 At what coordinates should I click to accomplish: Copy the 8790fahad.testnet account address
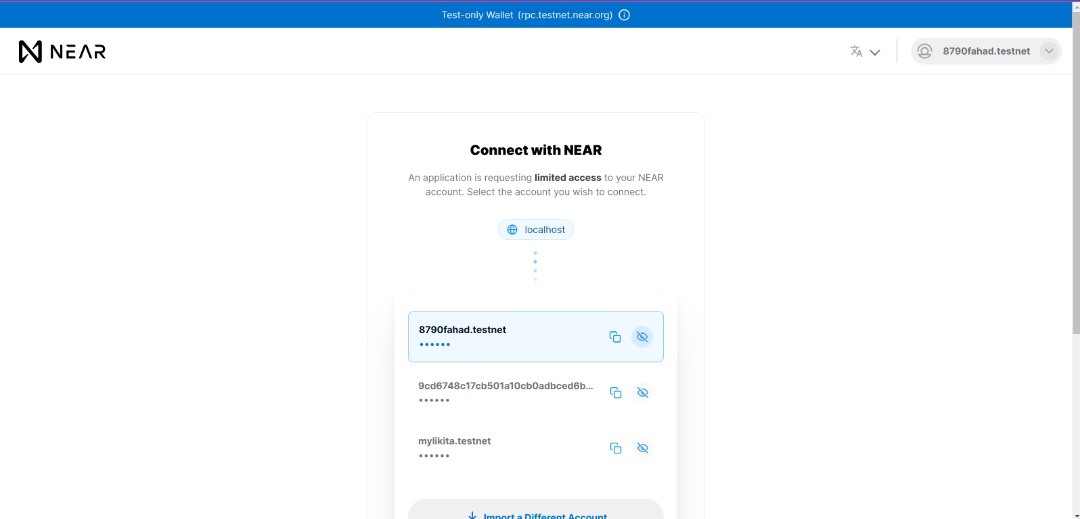[x=615, y=337]
